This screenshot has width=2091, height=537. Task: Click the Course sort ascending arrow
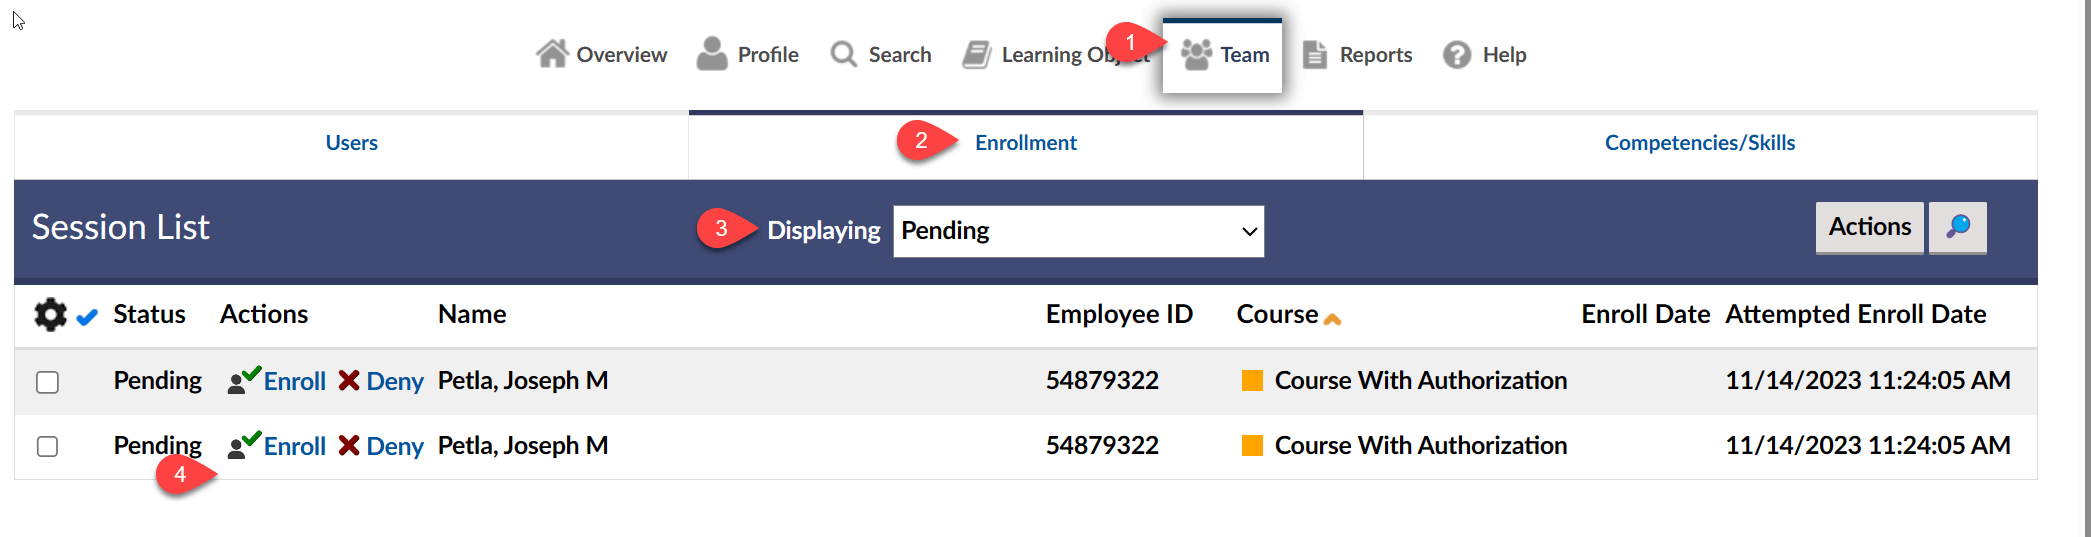[x=1332, y=319]
